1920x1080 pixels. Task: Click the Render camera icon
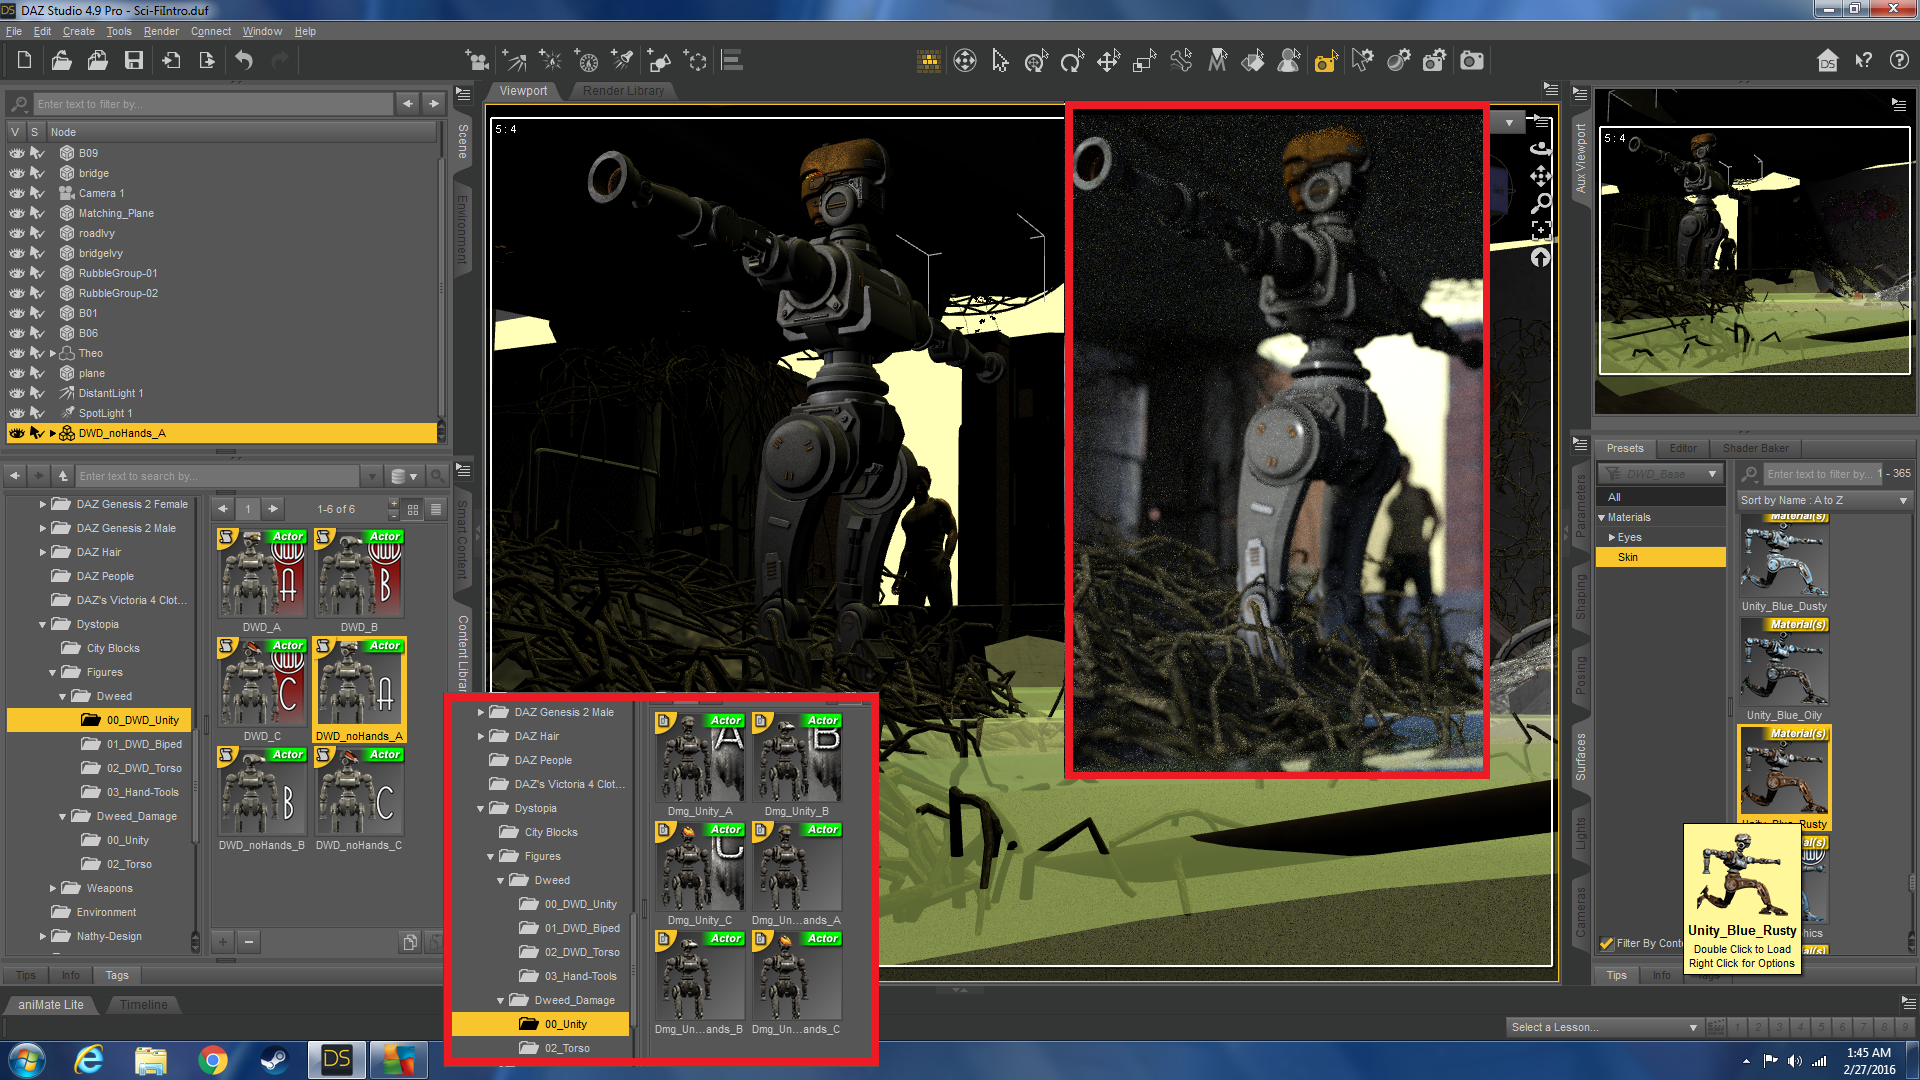click(x=1471, y=61)
